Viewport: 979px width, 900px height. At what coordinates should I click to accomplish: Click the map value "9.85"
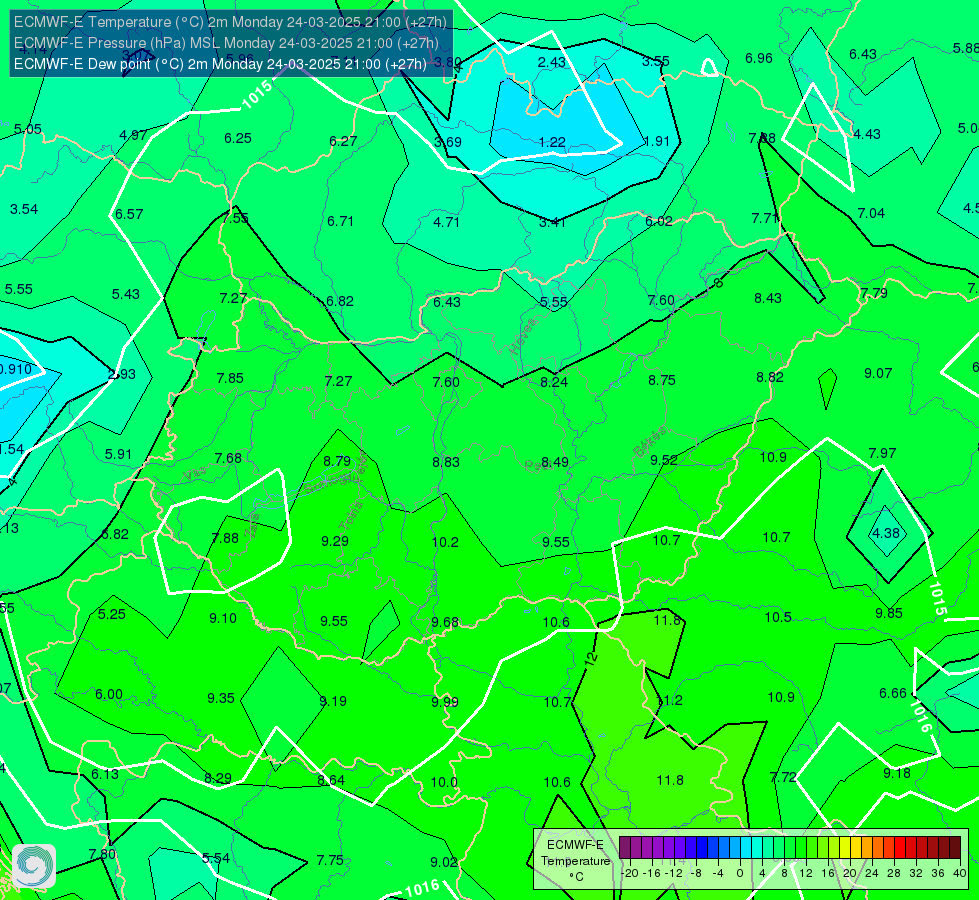(888, 613)
